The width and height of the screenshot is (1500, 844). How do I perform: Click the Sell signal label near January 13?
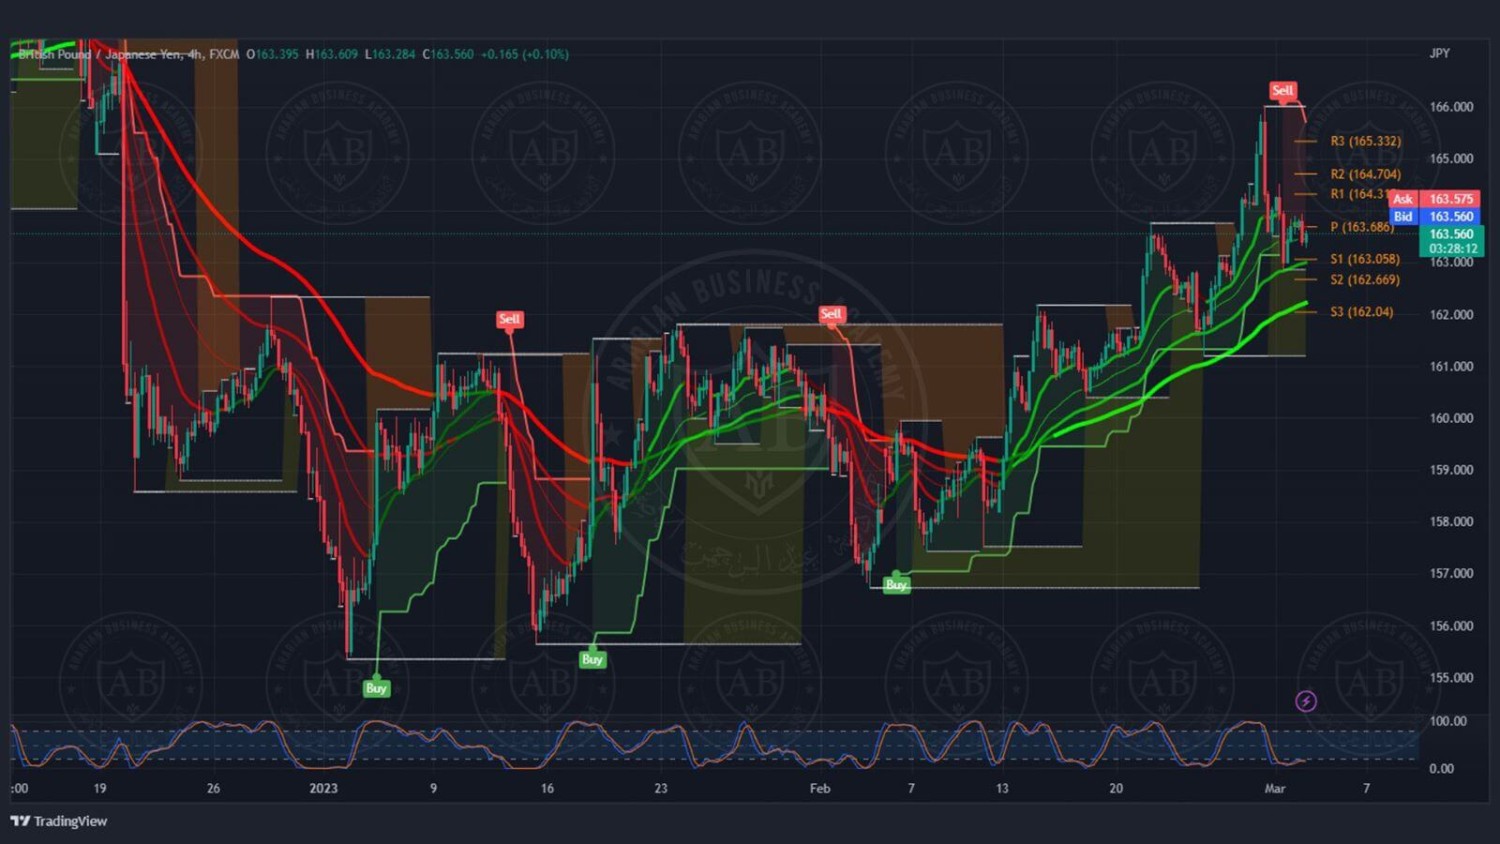coord(509,319)
